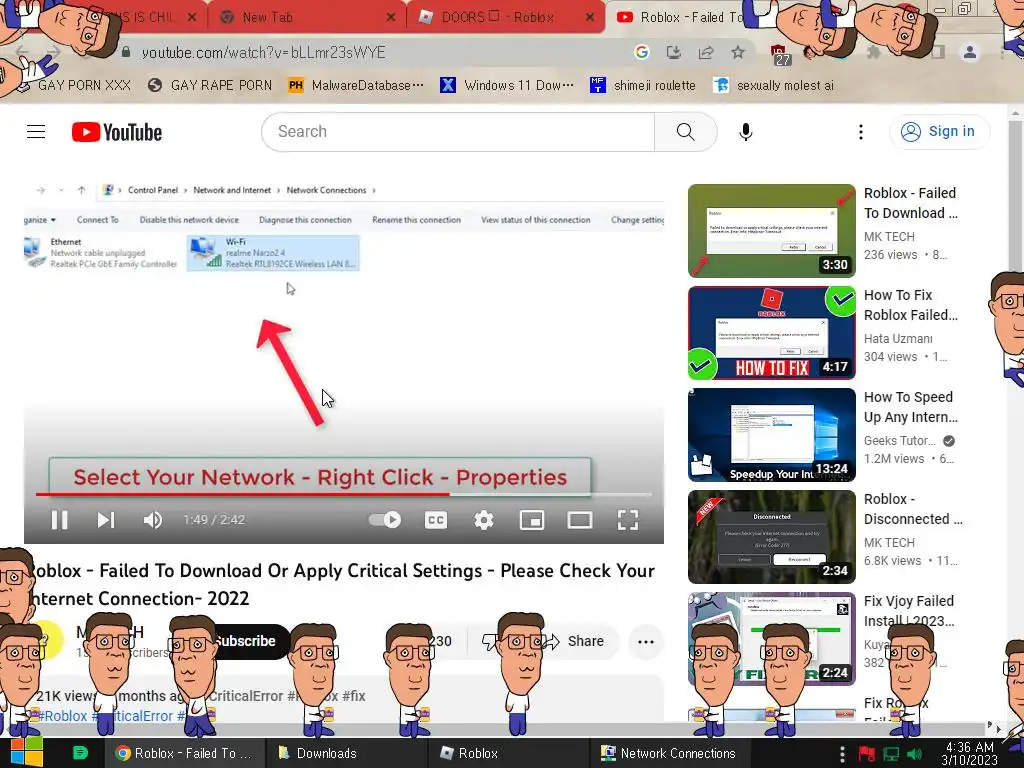Open video player settings gear
Viewport: 1024px width, 768px height.
point(484,520)
